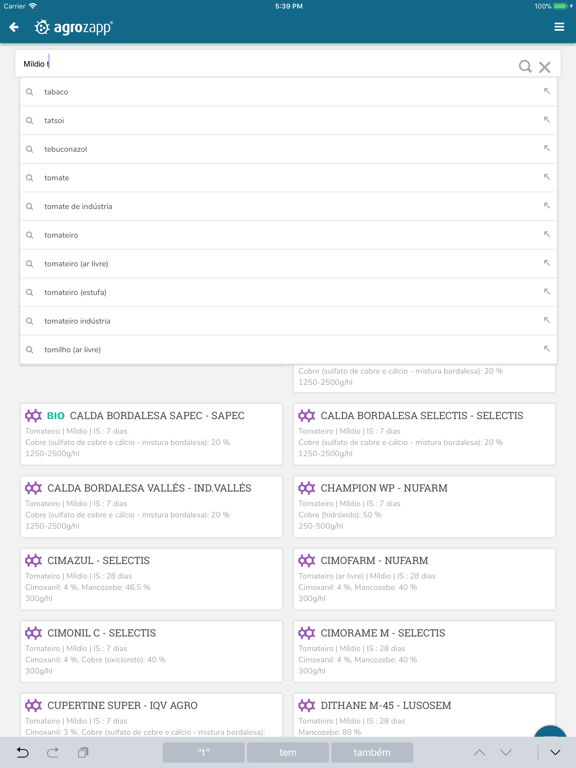Image resolution: width=576 pixels, height=768 pixels.
Task: Choose the 'tem' keyboard suggestion
Action: (x=288, y=752)
